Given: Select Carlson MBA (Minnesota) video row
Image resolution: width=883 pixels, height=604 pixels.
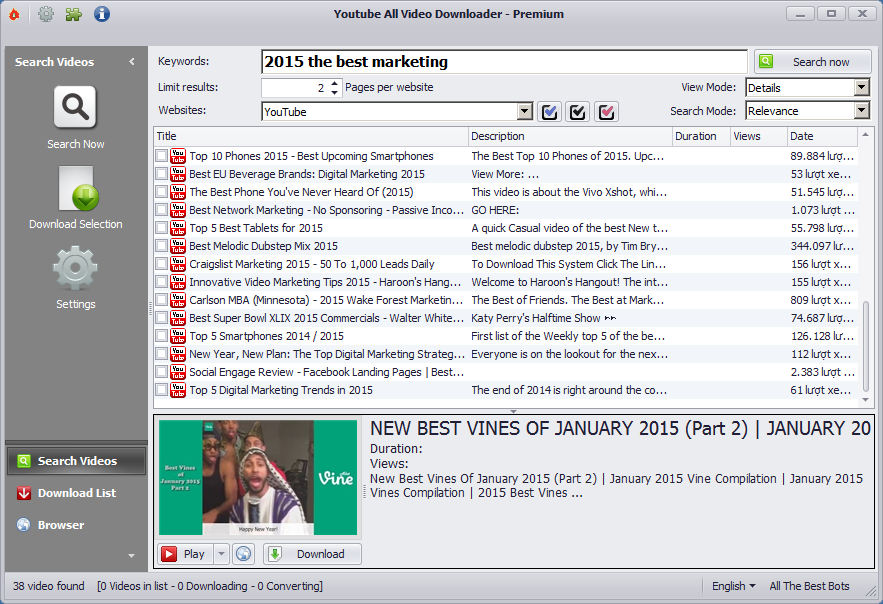Looking at the screenshot, I should click(x=506, y=300).
